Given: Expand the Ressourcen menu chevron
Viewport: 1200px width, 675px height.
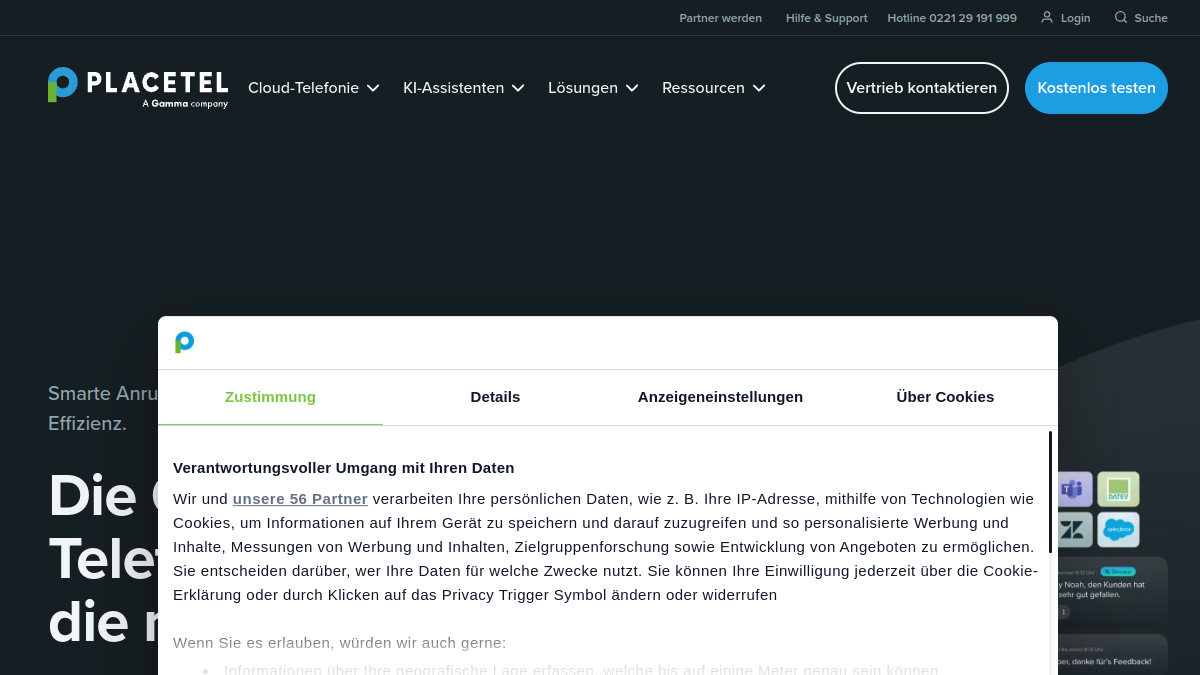Looking at the screenshot, I should (759, 88).
